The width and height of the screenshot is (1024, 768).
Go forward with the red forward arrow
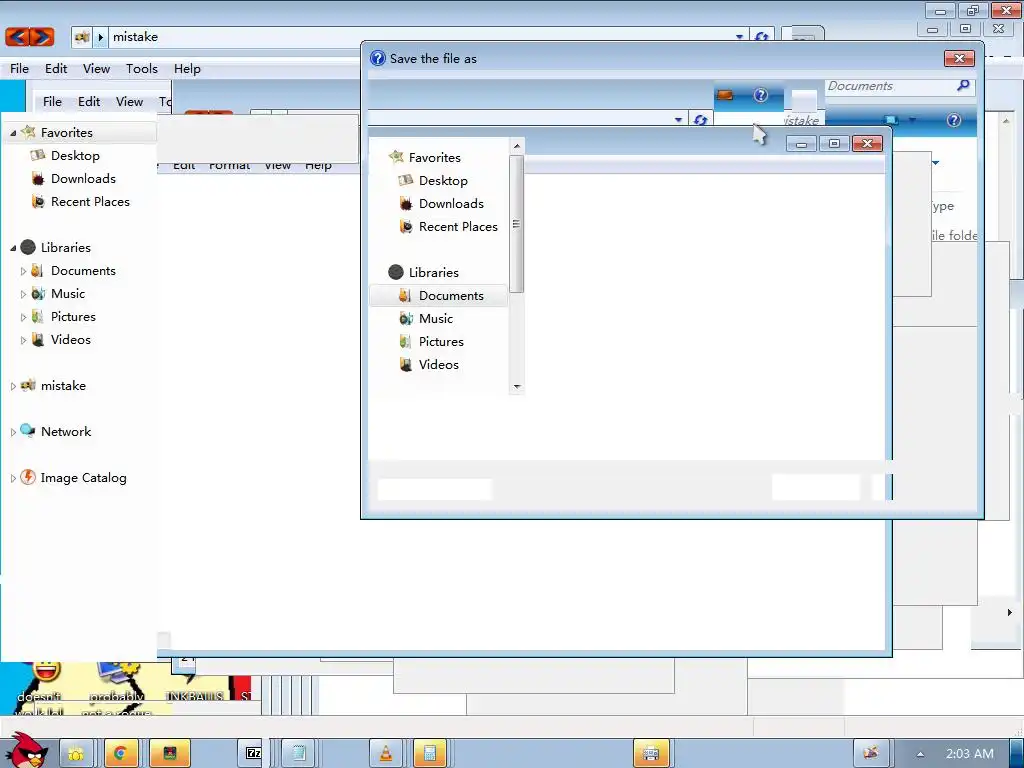[x=41, y=37]
